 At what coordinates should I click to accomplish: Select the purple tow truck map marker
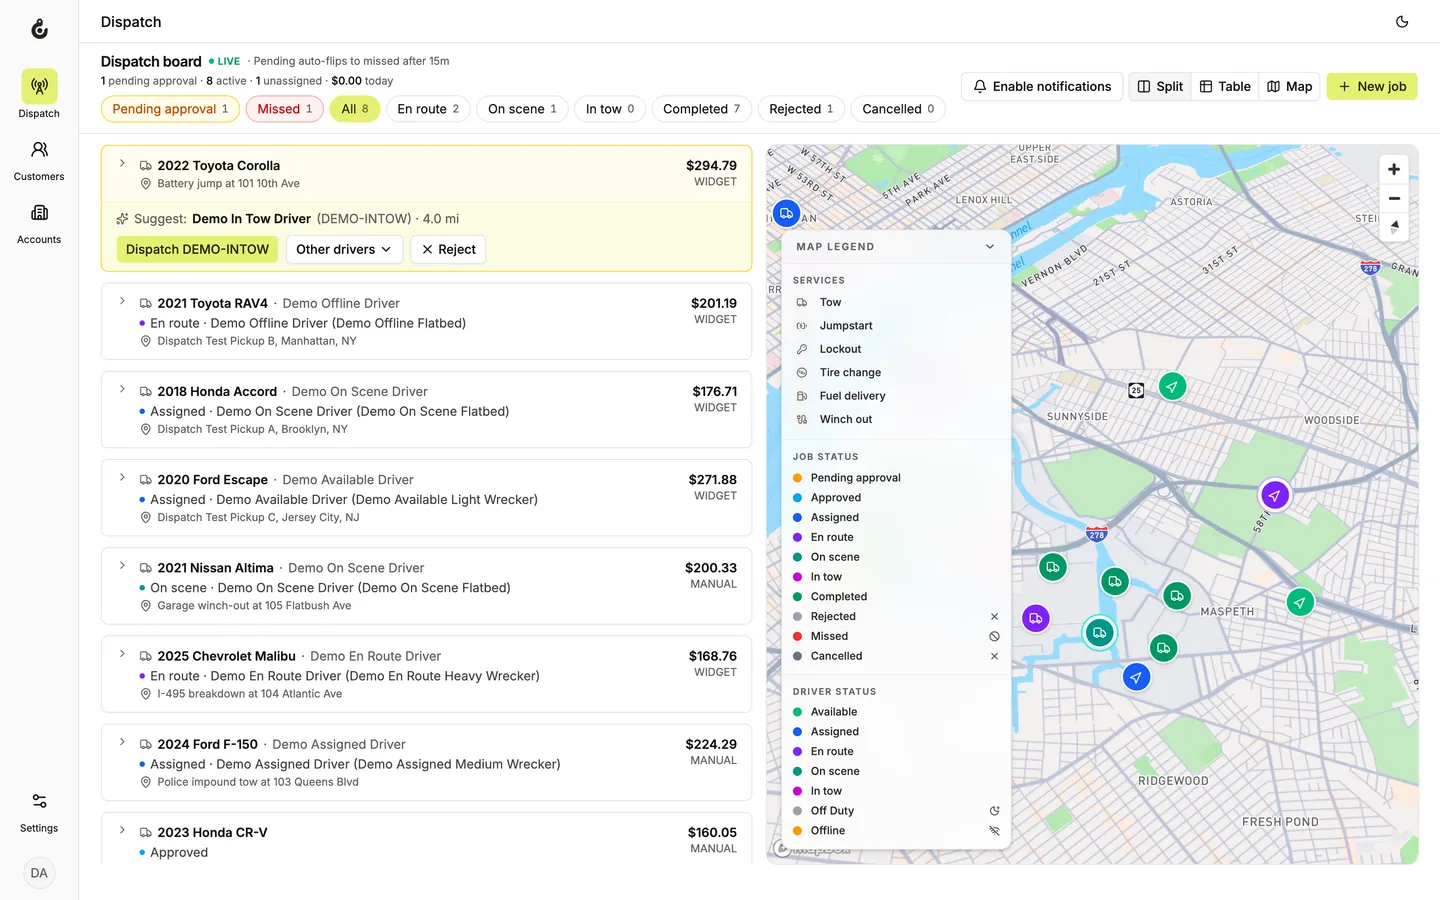[1036, 618]
